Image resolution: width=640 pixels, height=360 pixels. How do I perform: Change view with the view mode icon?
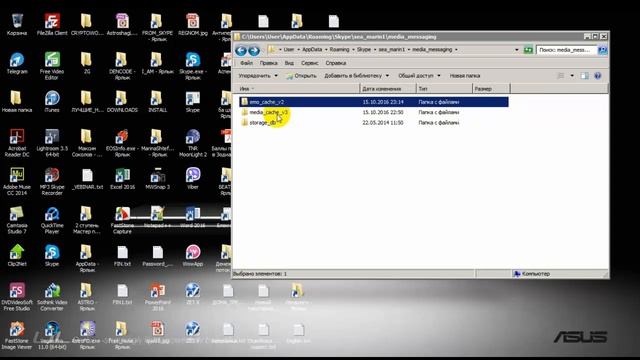(x=561, y=76)
